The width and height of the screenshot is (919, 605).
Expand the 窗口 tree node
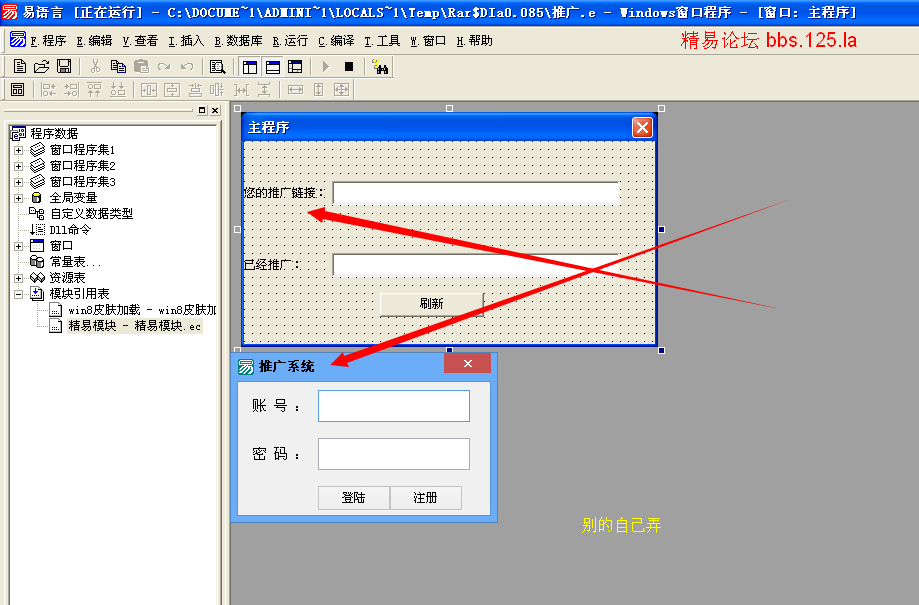click(19, 246)
